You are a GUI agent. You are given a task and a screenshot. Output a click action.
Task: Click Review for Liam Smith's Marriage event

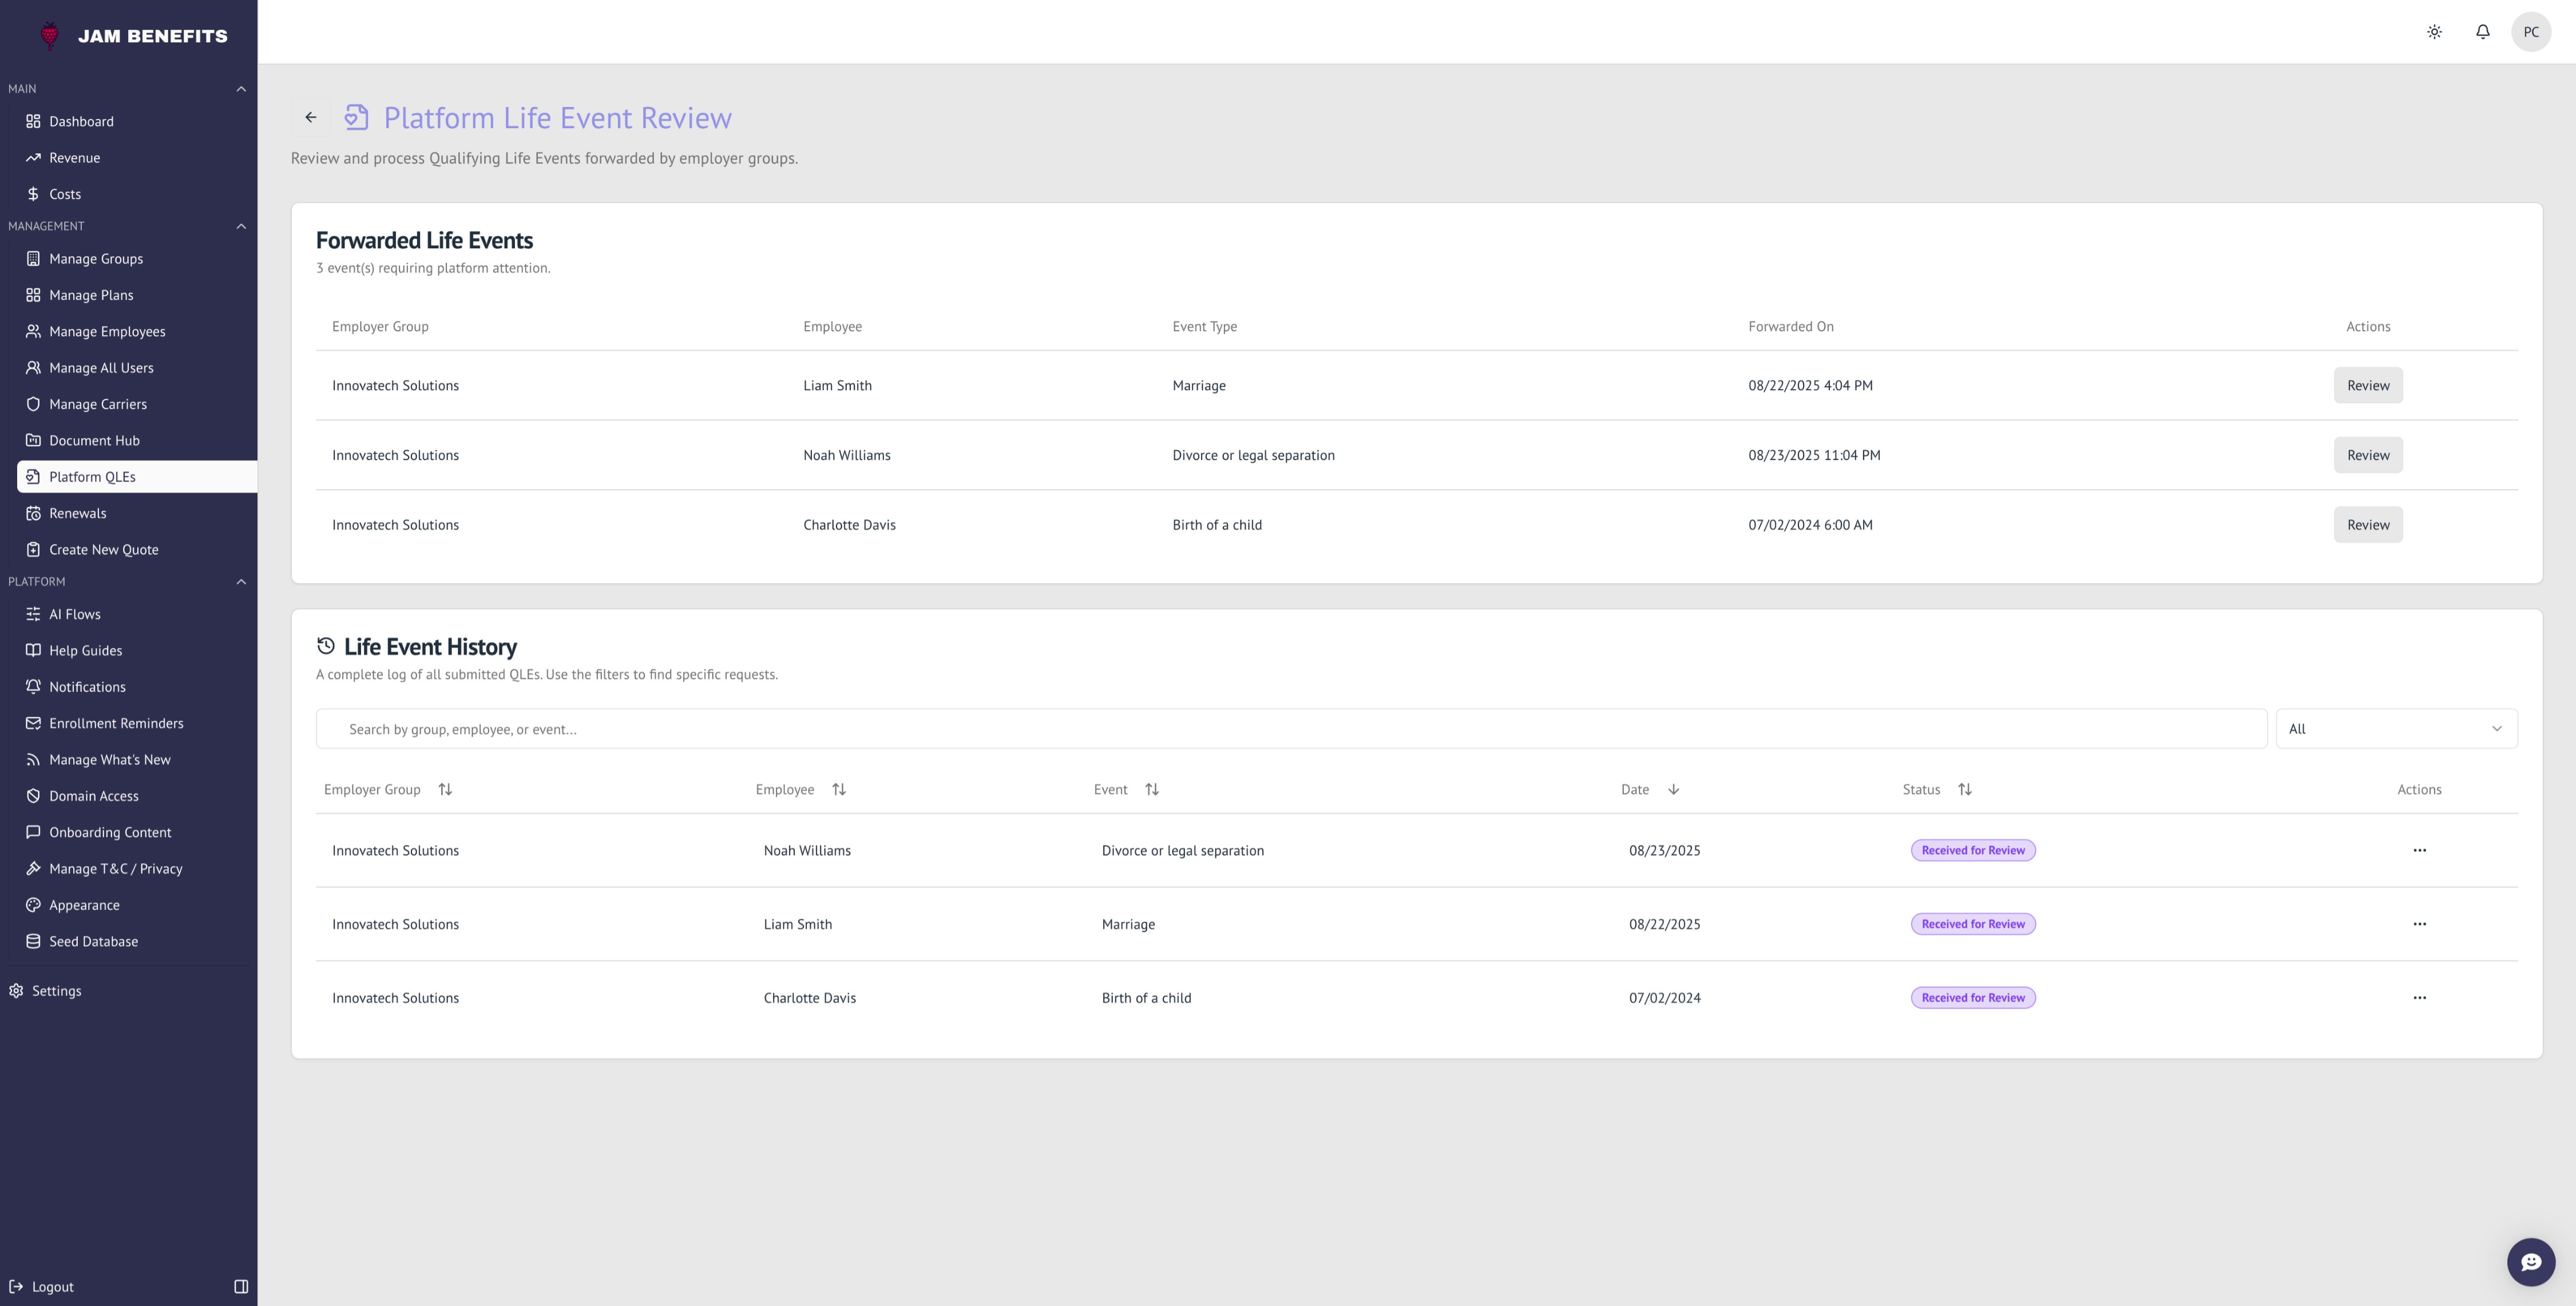2367,385
